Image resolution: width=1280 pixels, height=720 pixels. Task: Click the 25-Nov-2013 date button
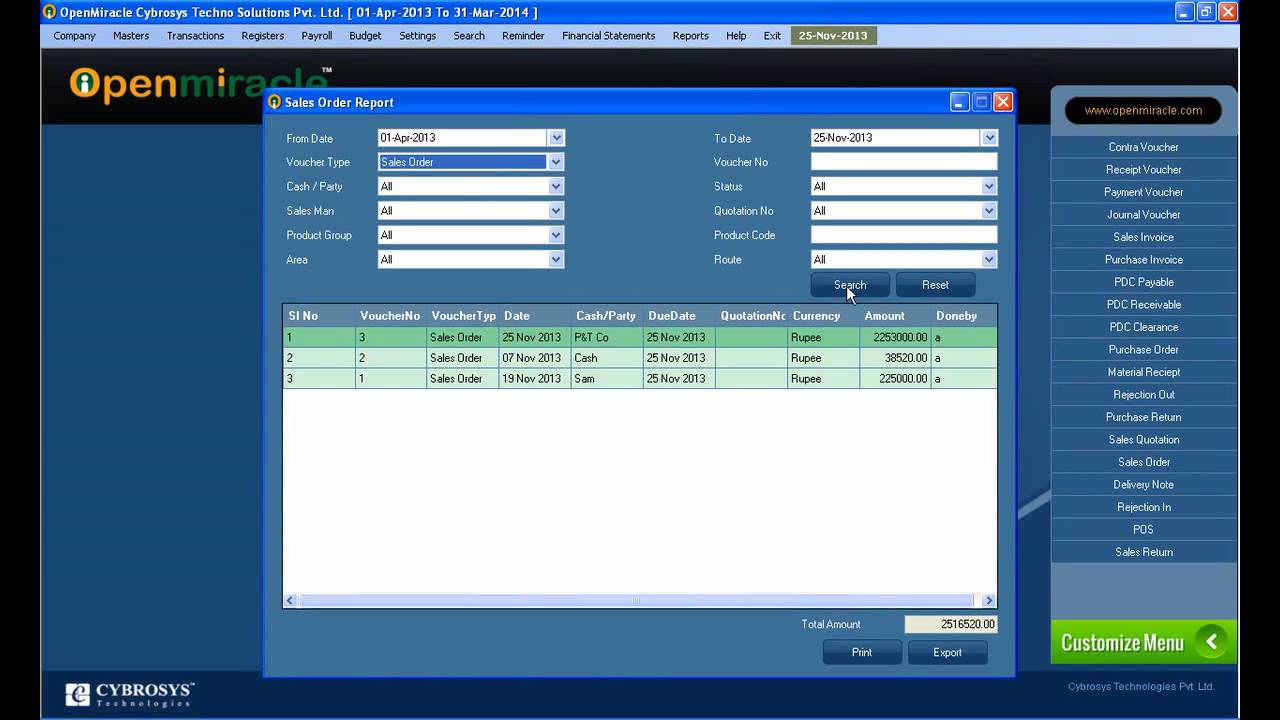(833, 36)
